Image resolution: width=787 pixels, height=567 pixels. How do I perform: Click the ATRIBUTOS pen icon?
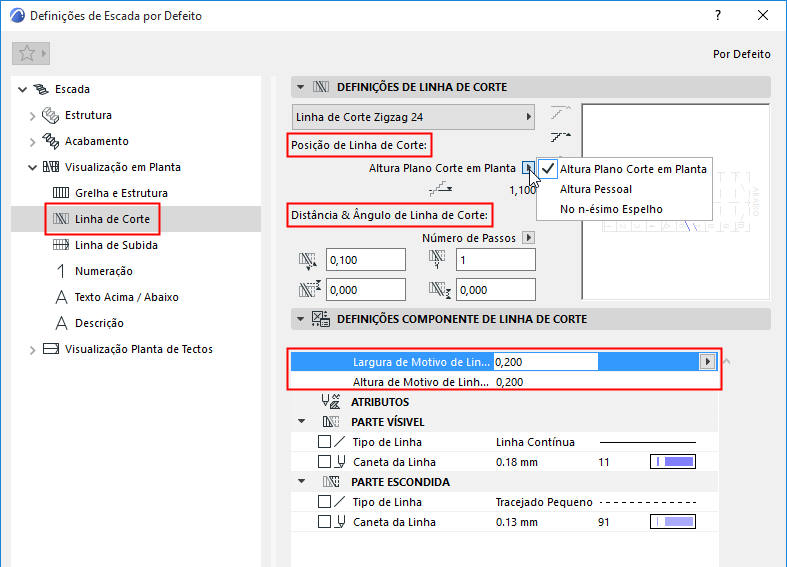point(331,401)
